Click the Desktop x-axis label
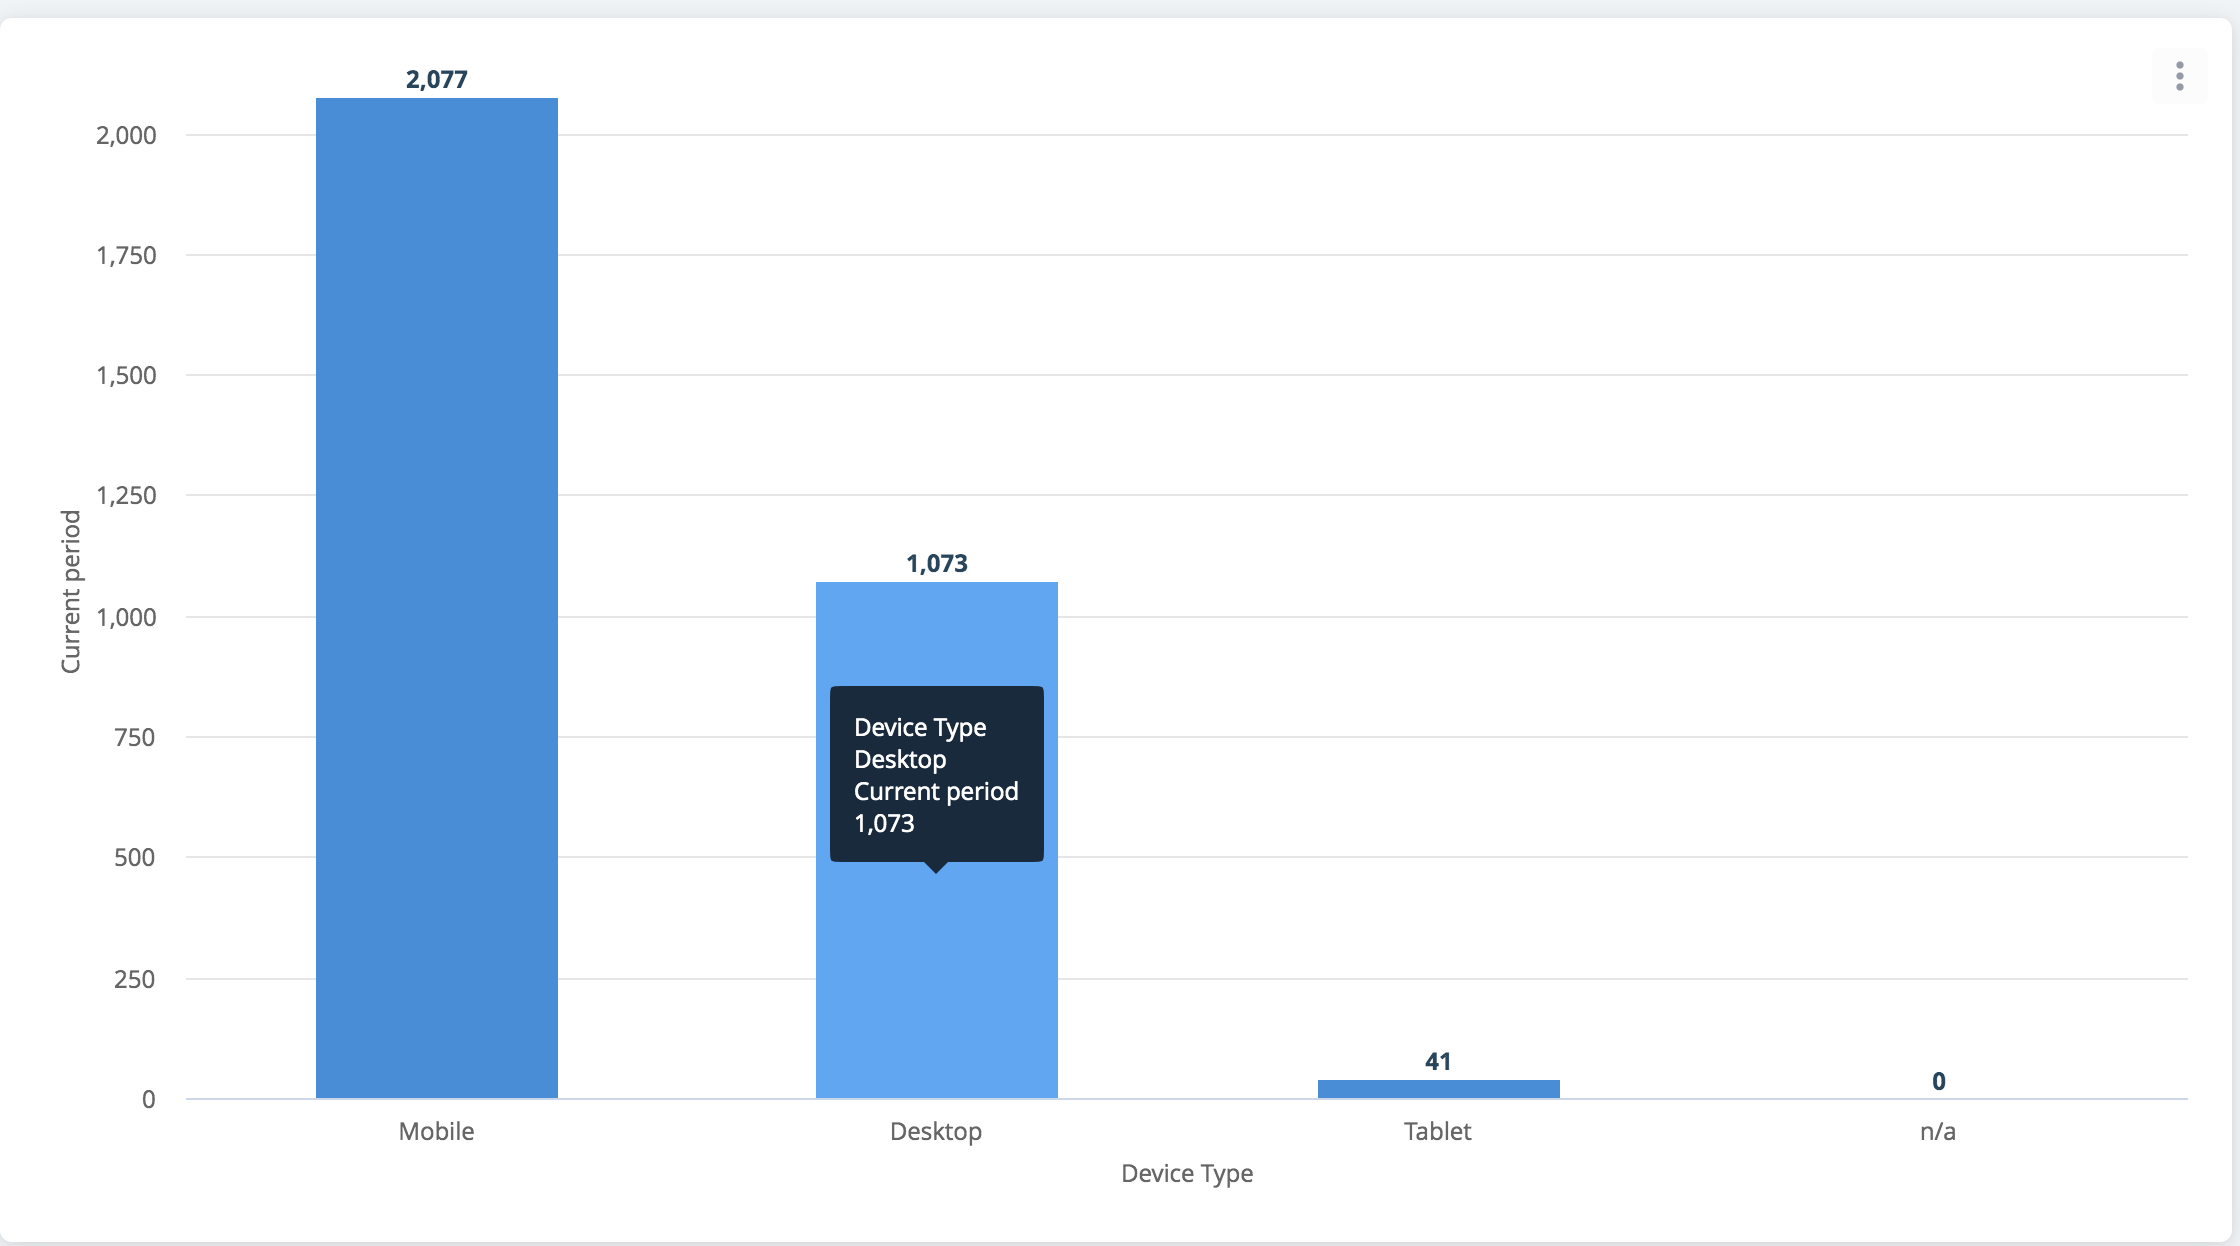Image resolution: width=2240 pixels, height=1246 pixels. pyautogui.click(x=936, y=1132)
